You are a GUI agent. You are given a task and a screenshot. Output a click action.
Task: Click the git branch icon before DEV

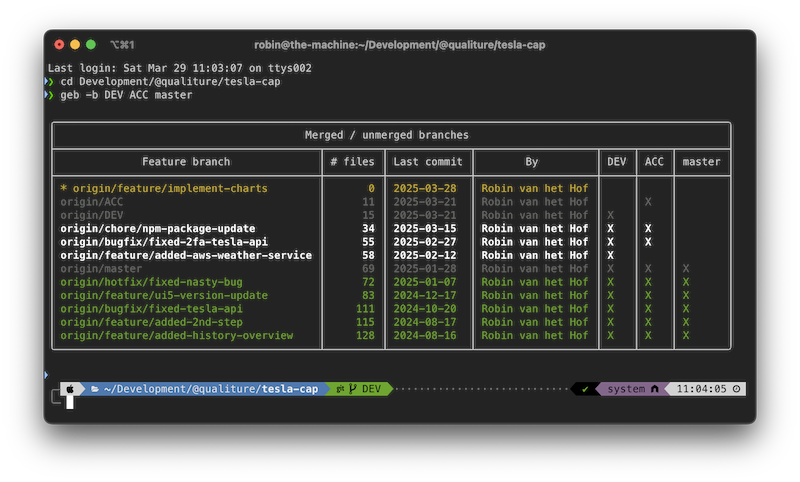pos(353,389)
